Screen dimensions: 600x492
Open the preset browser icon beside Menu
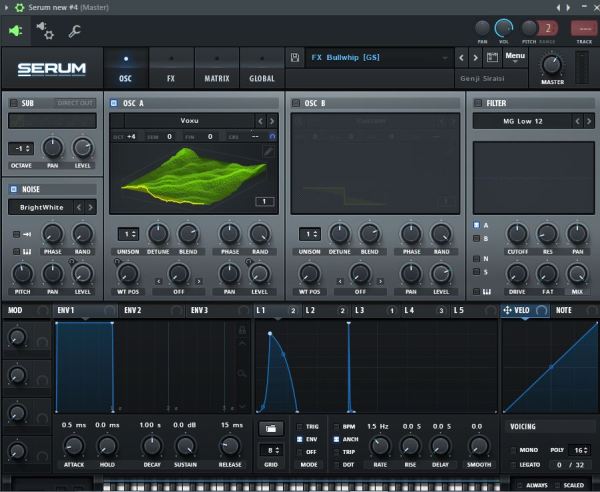pos(492,57)
